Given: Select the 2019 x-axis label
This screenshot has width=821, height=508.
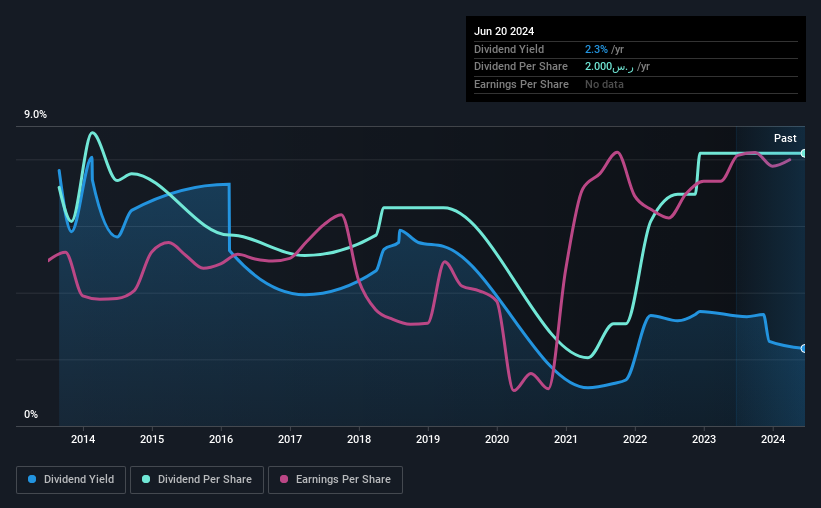Looking at the screenshot, I should (x=428, y=439).
